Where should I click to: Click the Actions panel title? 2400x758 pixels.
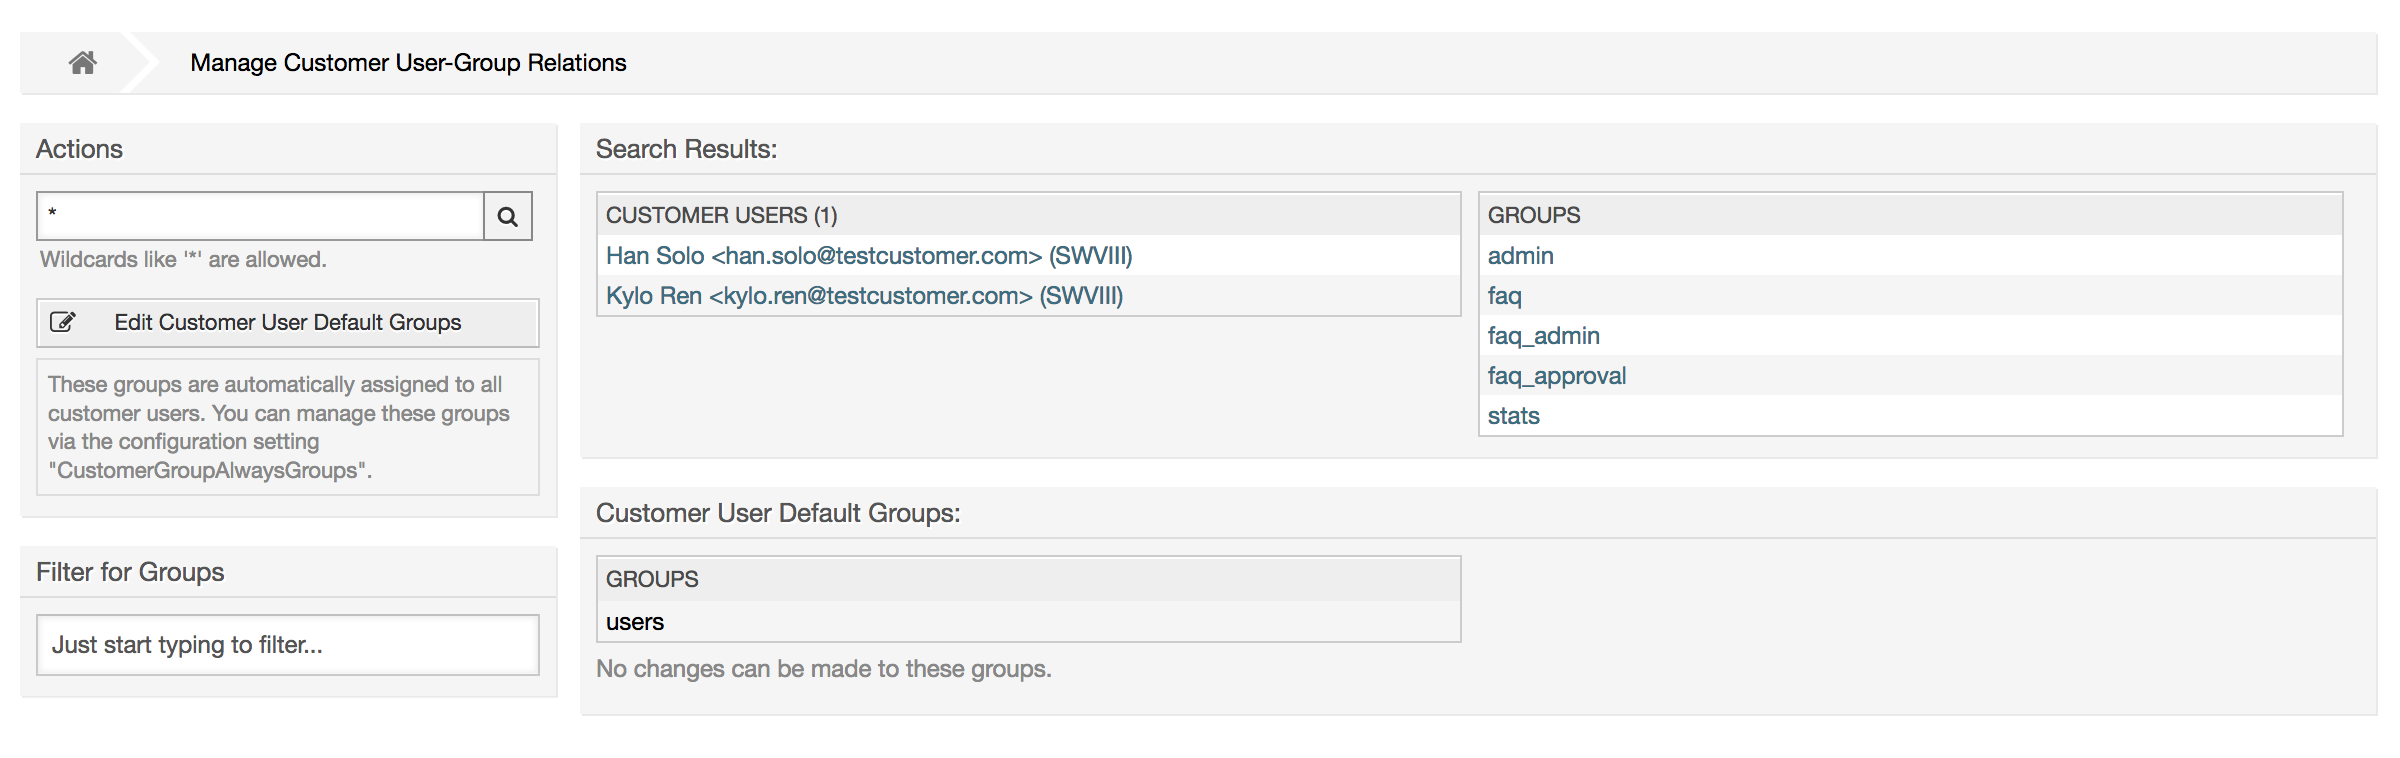pos(80,149)
